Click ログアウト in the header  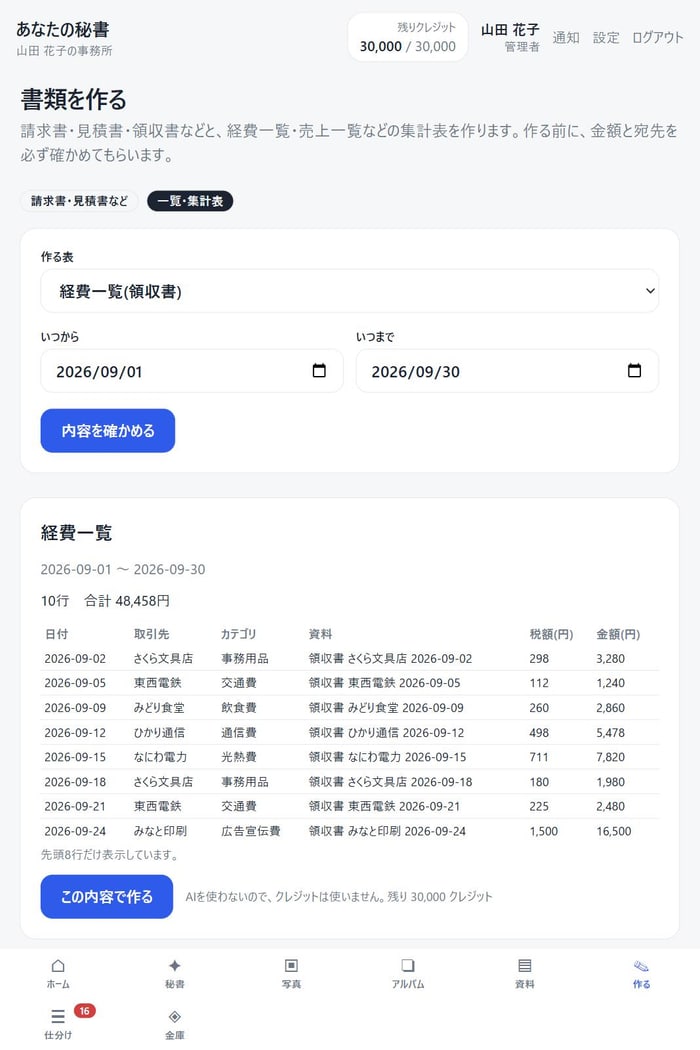tap(658, 38)
